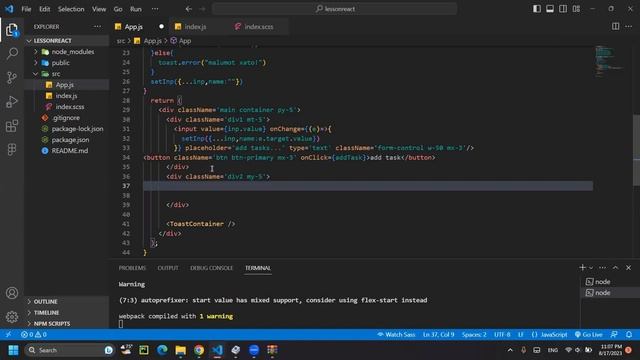Open the notifications bell in status bar
640x360 pixels.
pyautogui.click(x=629, y=335)
